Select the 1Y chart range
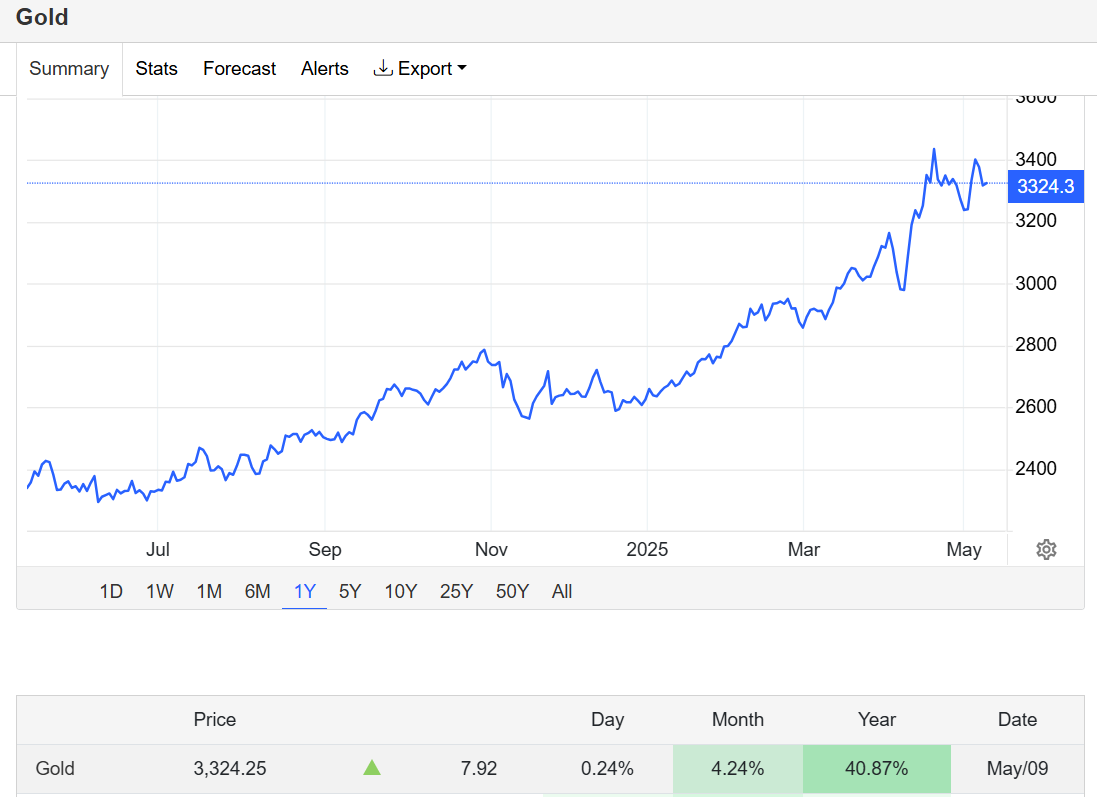 point(304,591)
